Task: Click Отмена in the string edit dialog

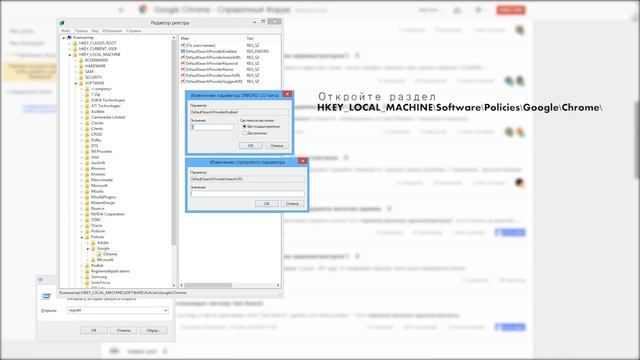Action: [292, 204]
